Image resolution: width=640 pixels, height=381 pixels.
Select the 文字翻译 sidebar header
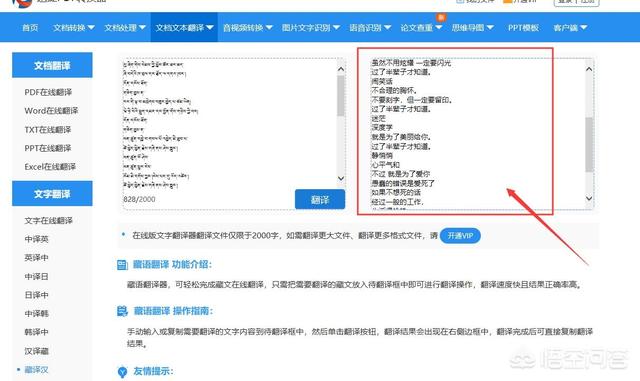tap(52, 194)
